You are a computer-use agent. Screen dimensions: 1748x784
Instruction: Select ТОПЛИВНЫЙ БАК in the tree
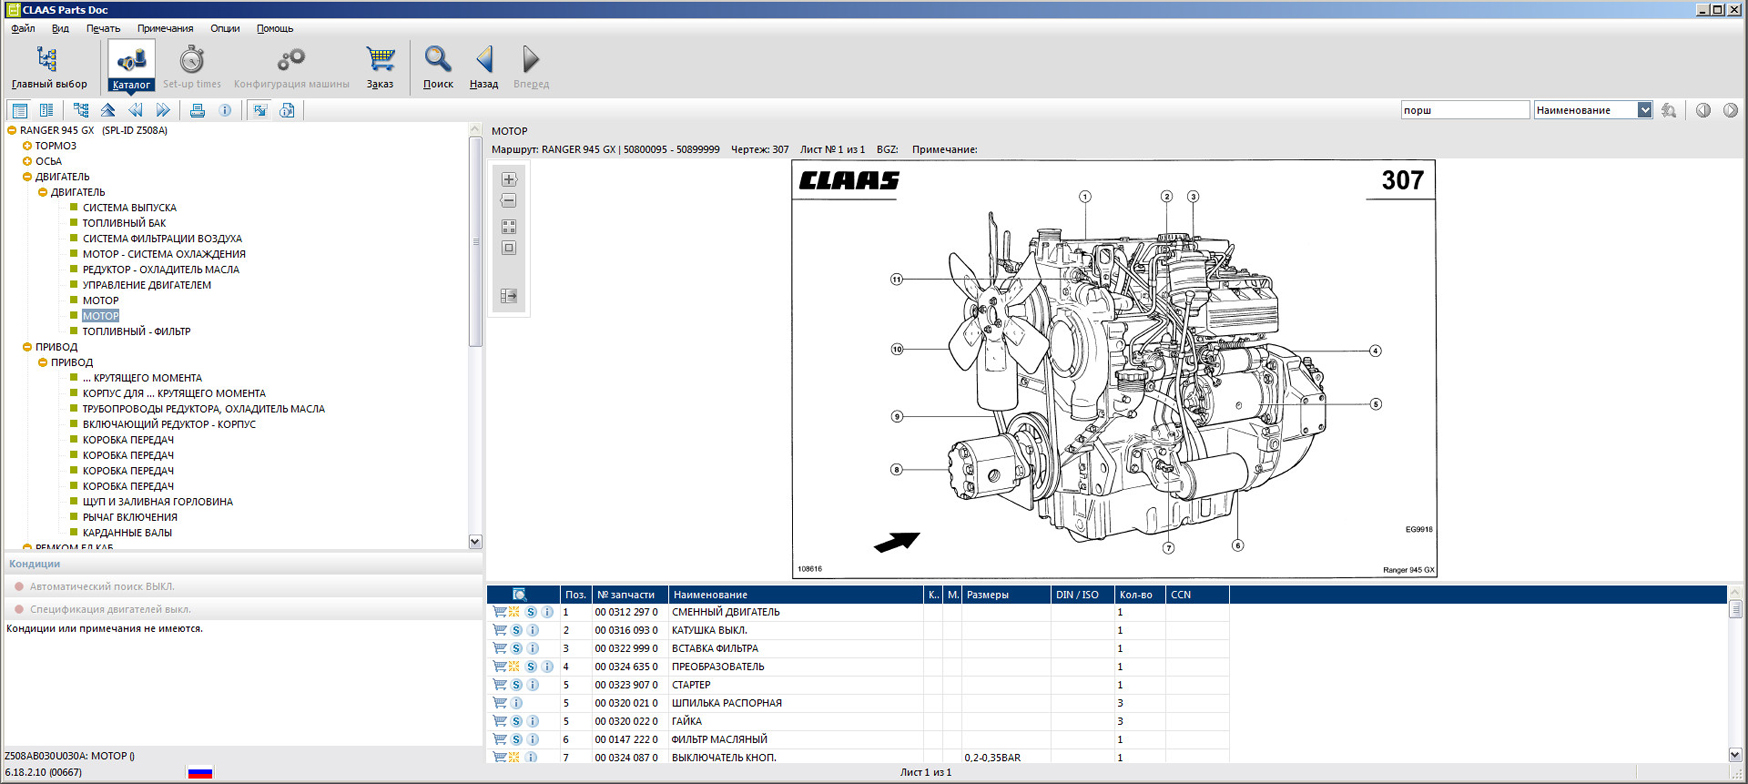click(x=124, y=223)
